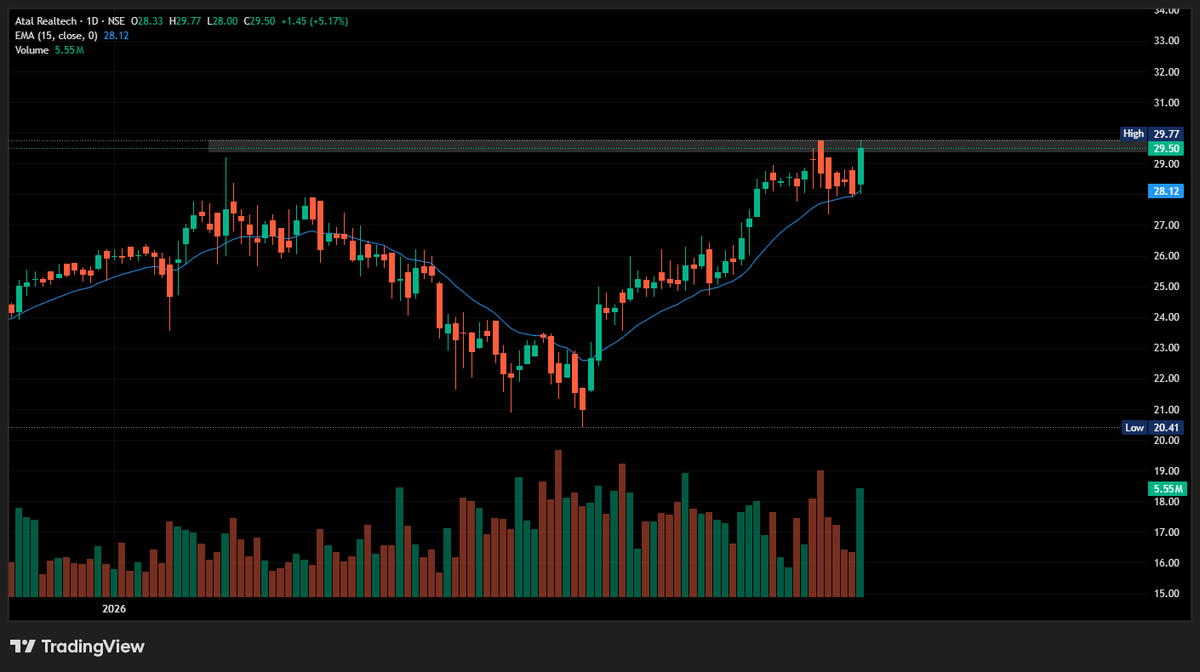Click the blue 28.12 EMA axis label

(x=1167, y=191)
